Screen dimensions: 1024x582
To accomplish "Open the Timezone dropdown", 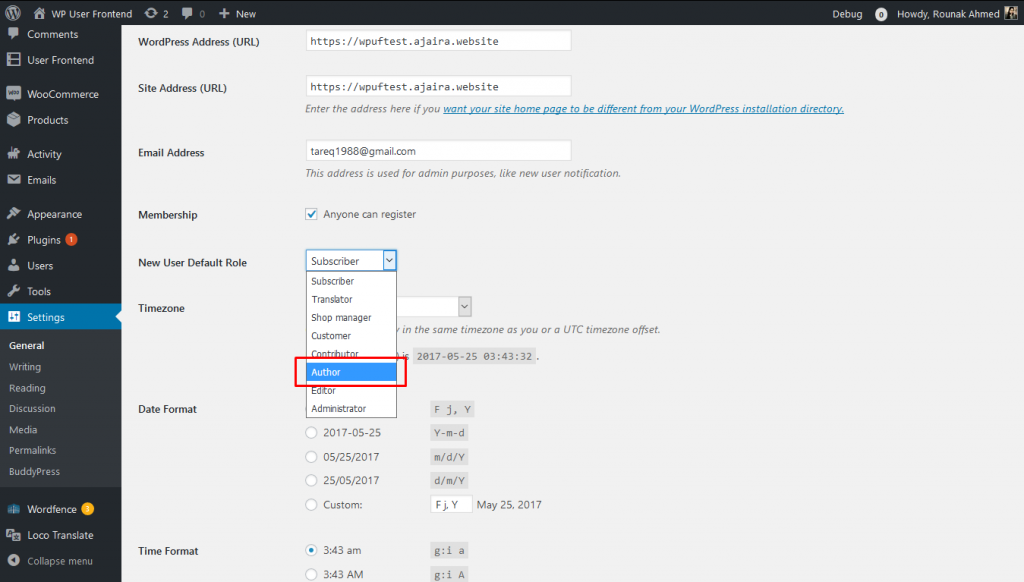I will click(463, 306).
